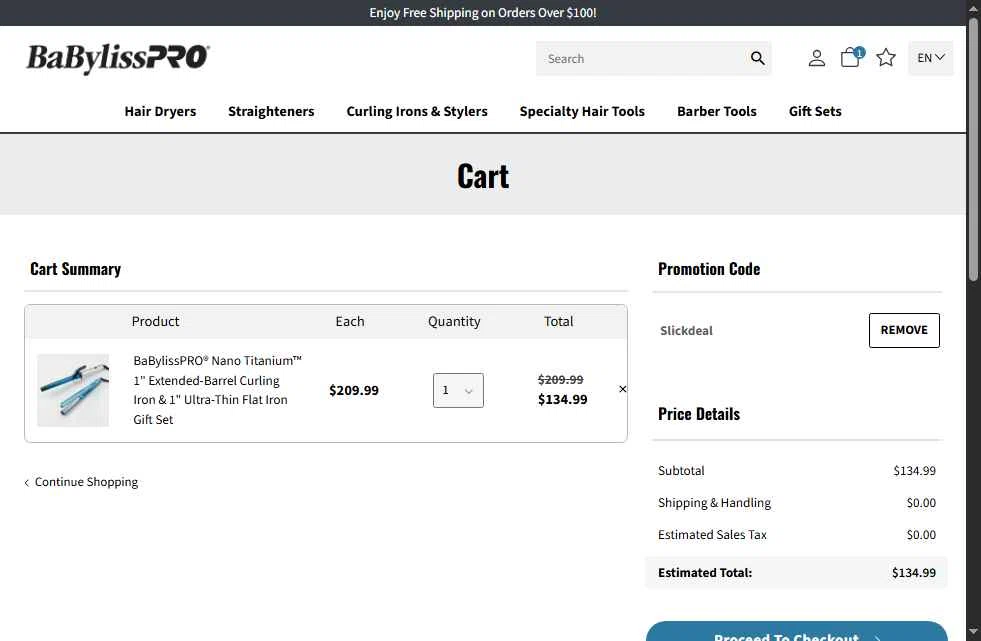
Task: Open the Hair Dryers menu
Action: coord(160,111)
